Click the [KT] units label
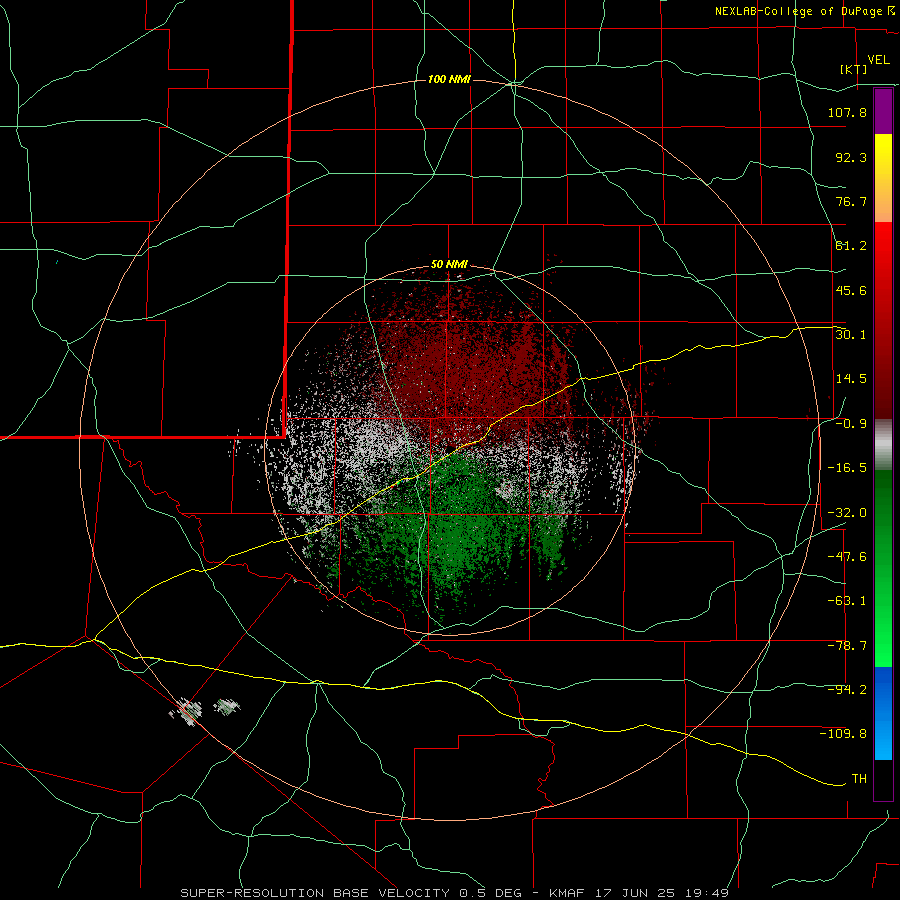900x900 pixels. pyautogui.click(x=853, y=69)
